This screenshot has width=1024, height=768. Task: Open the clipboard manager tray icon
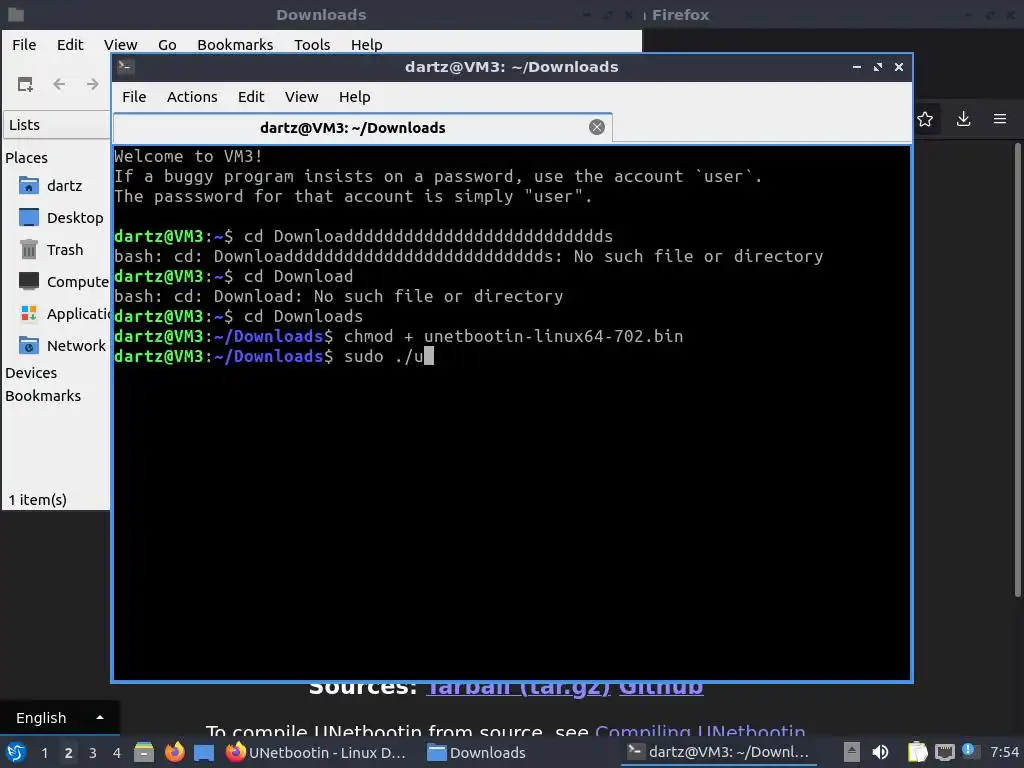click(x=917, y=752)
